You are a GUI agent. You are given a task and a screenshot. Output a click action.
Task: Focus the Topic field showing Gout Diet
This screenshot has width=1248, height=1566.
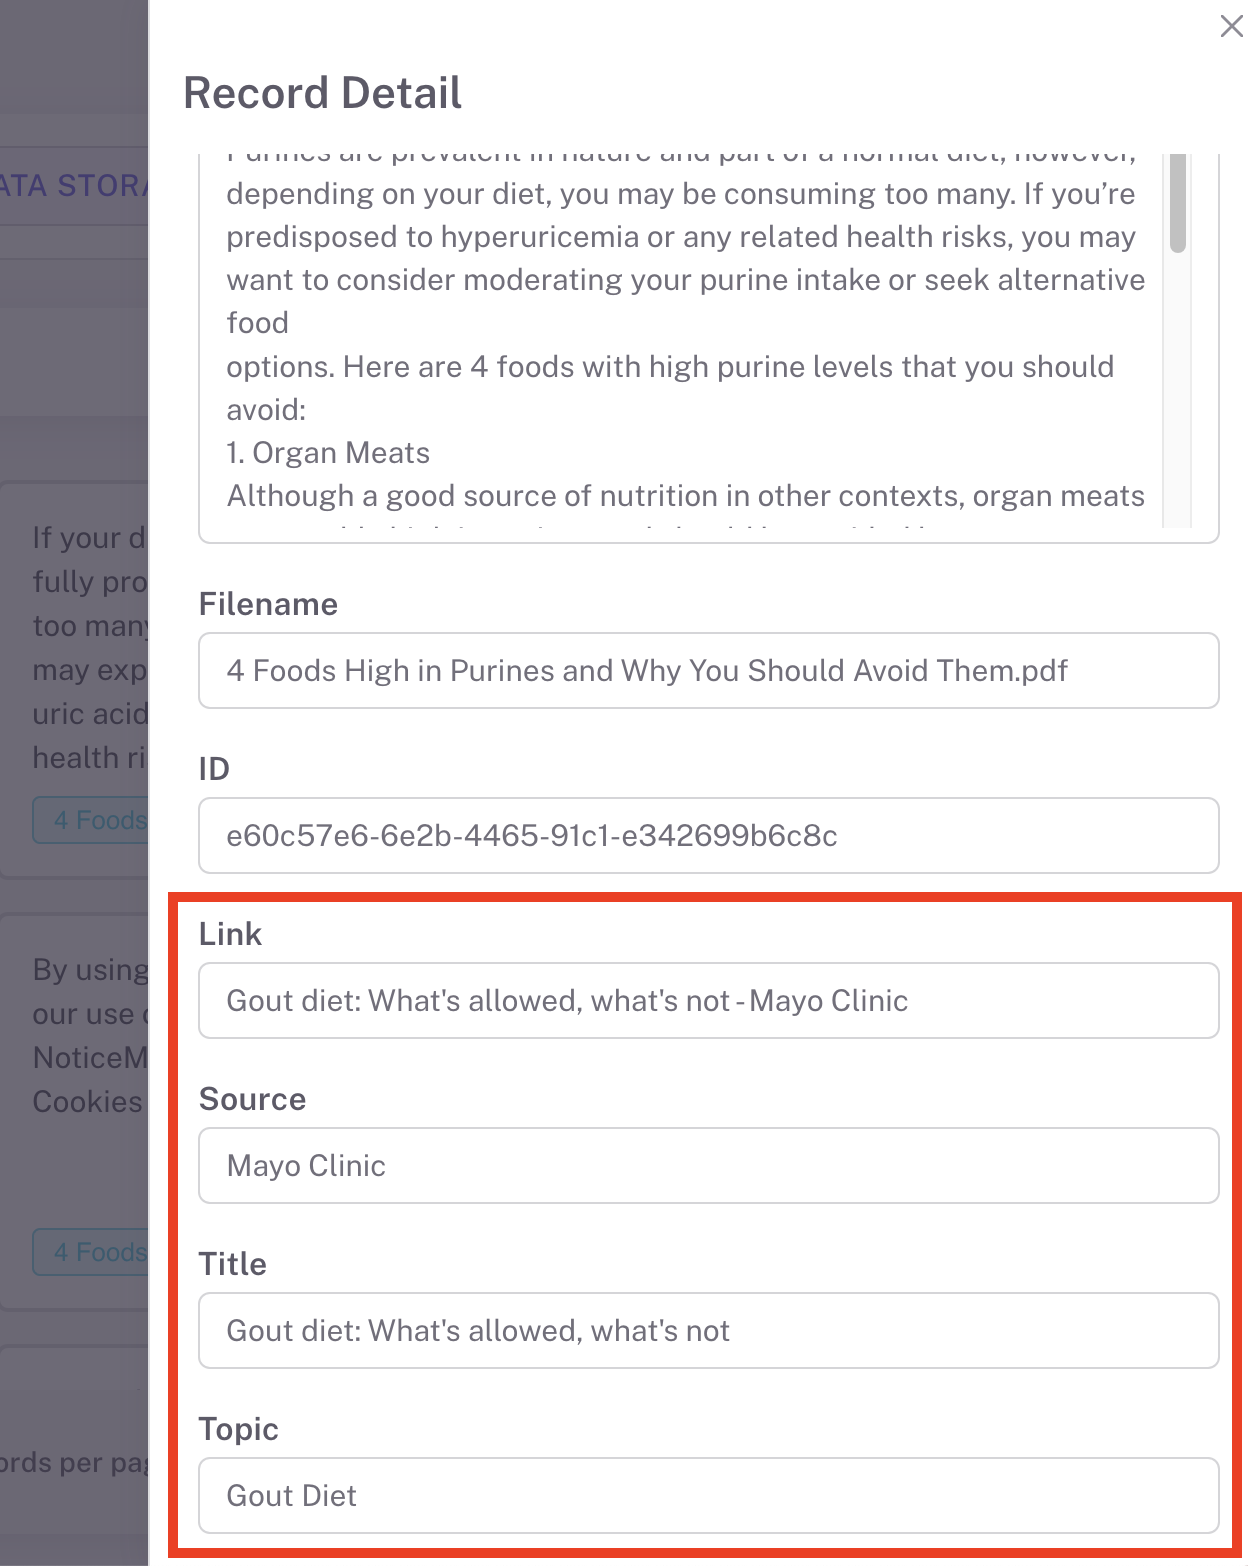[708, 1495]
